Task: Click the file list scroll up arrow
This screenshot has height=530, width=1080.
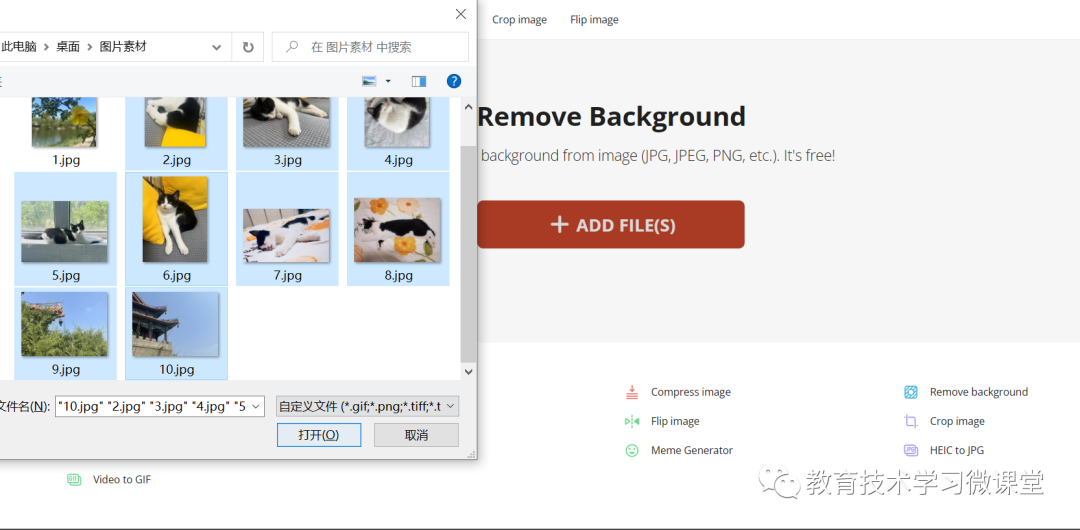Action: coord(468,108)
